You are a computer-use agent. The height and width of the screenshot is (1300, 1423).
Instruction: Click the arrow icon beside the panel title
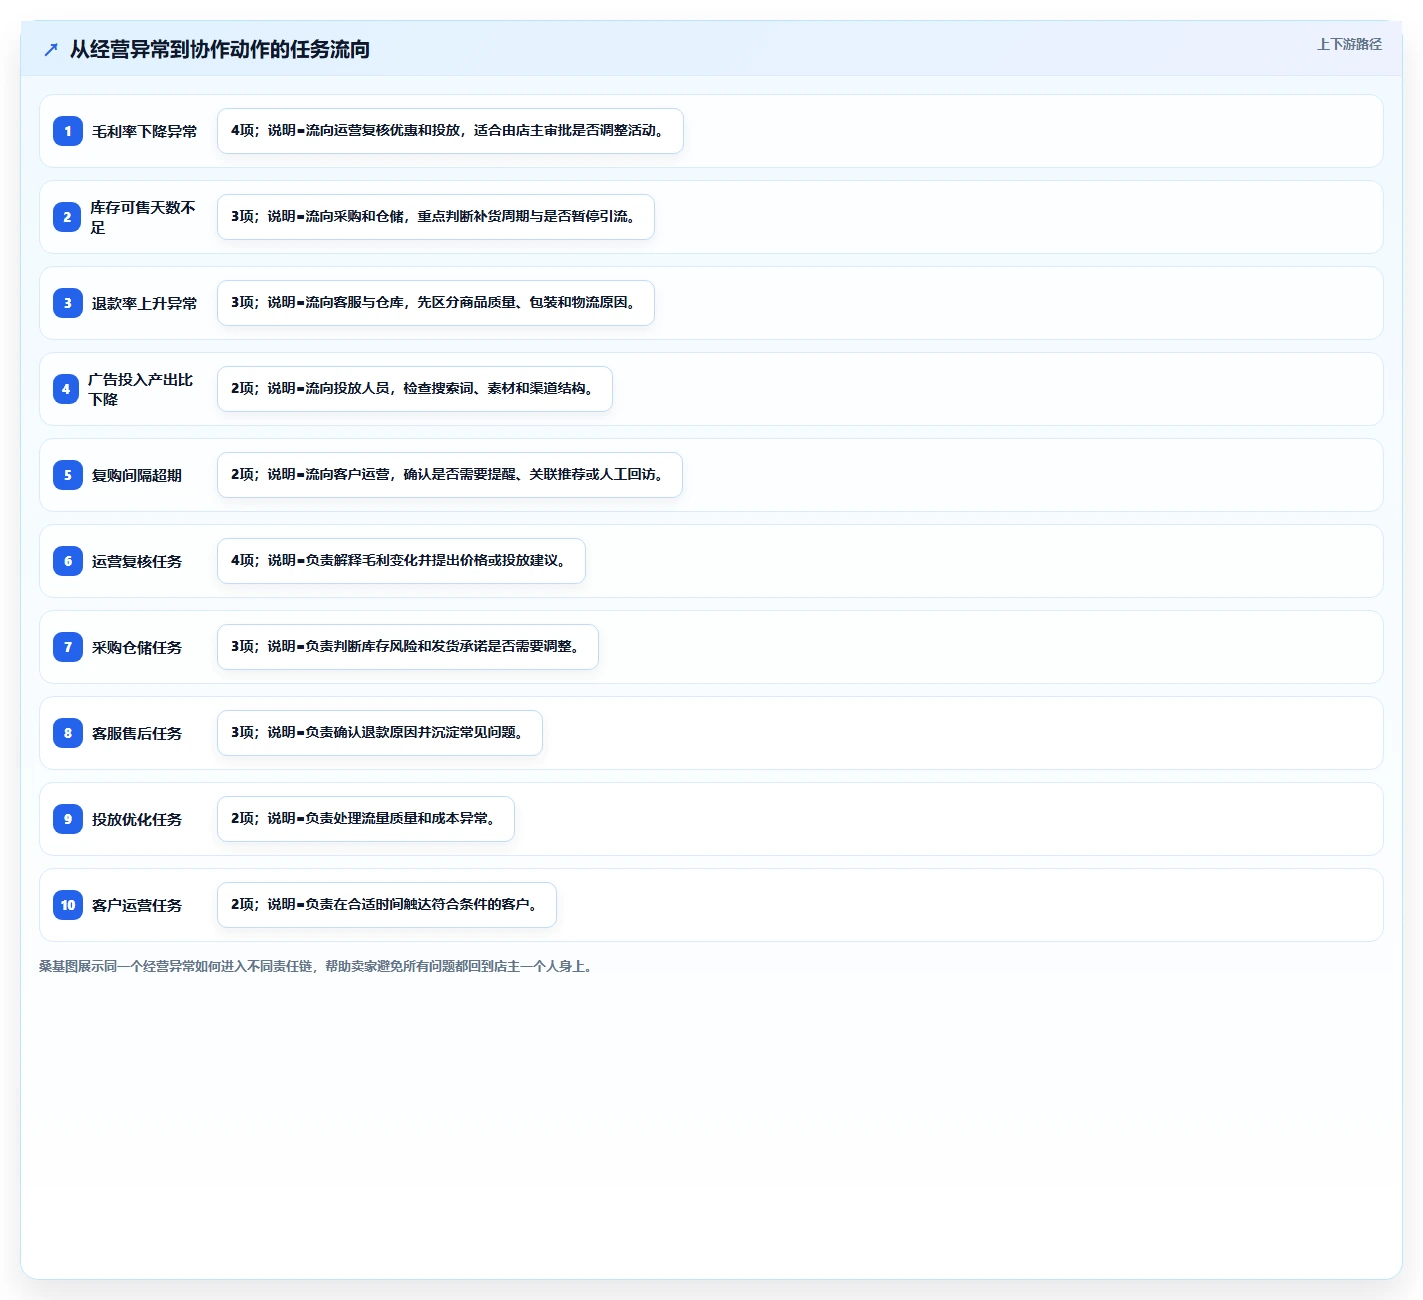click(x=51, y=49)
